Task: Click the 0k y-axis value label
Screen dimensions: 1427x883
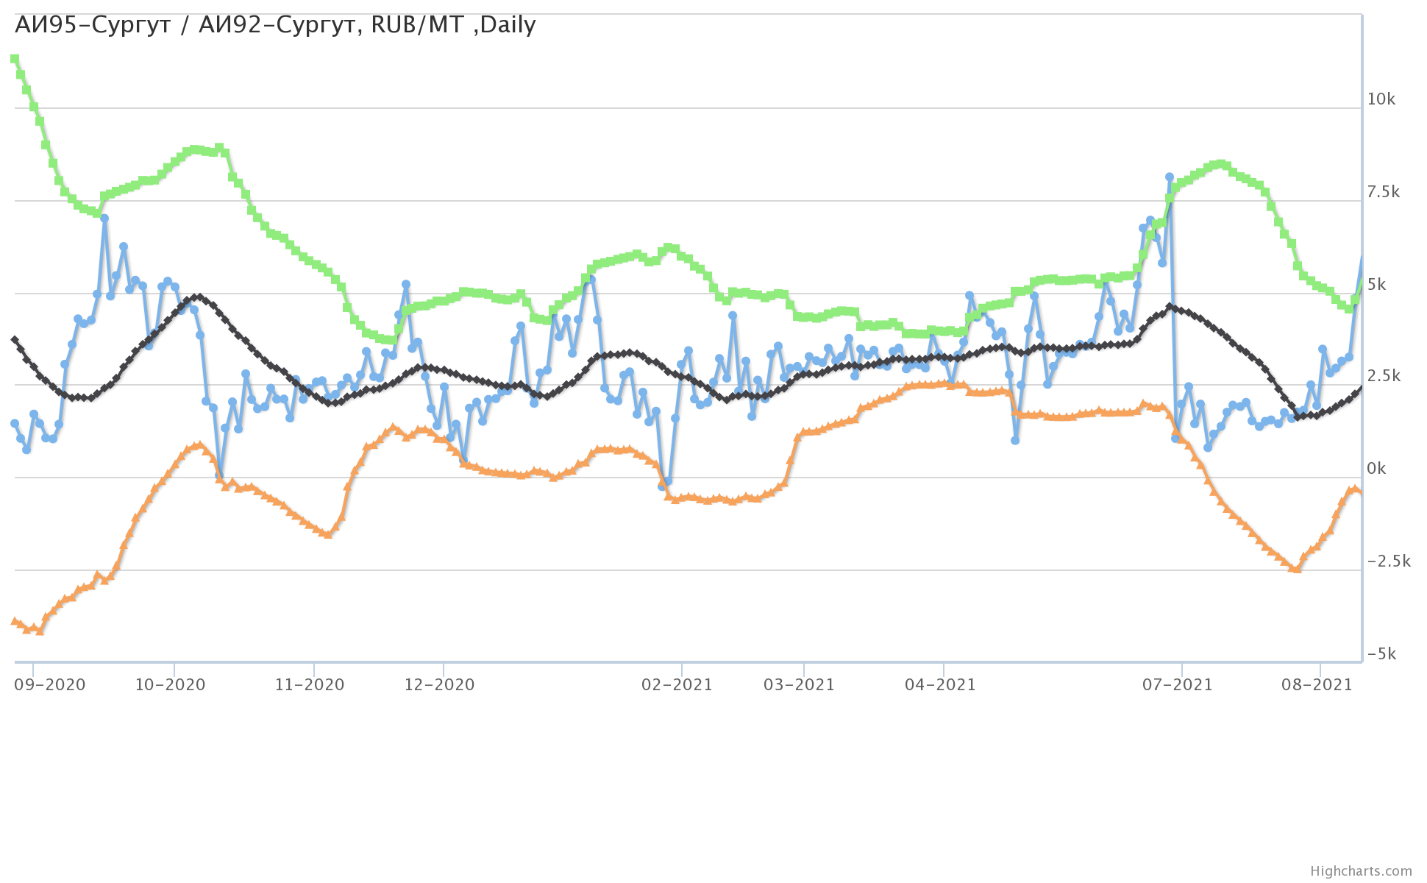Action: [x=1377, y=469]
